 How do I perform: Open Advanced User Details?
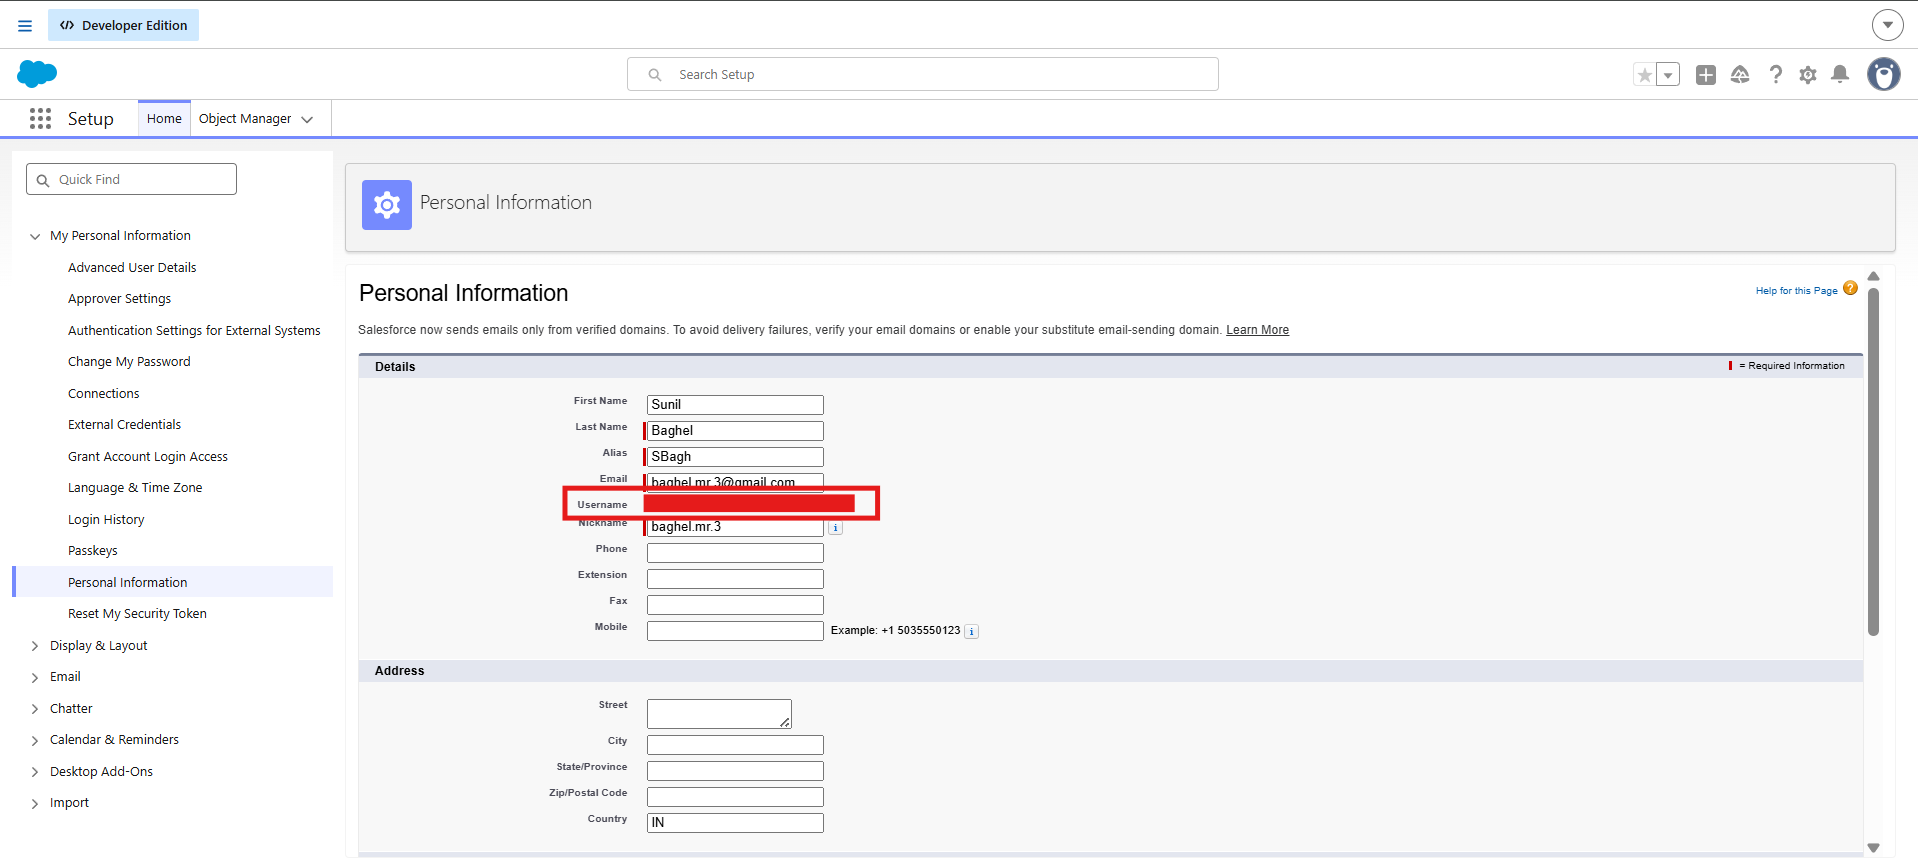(x=132, y=267)
